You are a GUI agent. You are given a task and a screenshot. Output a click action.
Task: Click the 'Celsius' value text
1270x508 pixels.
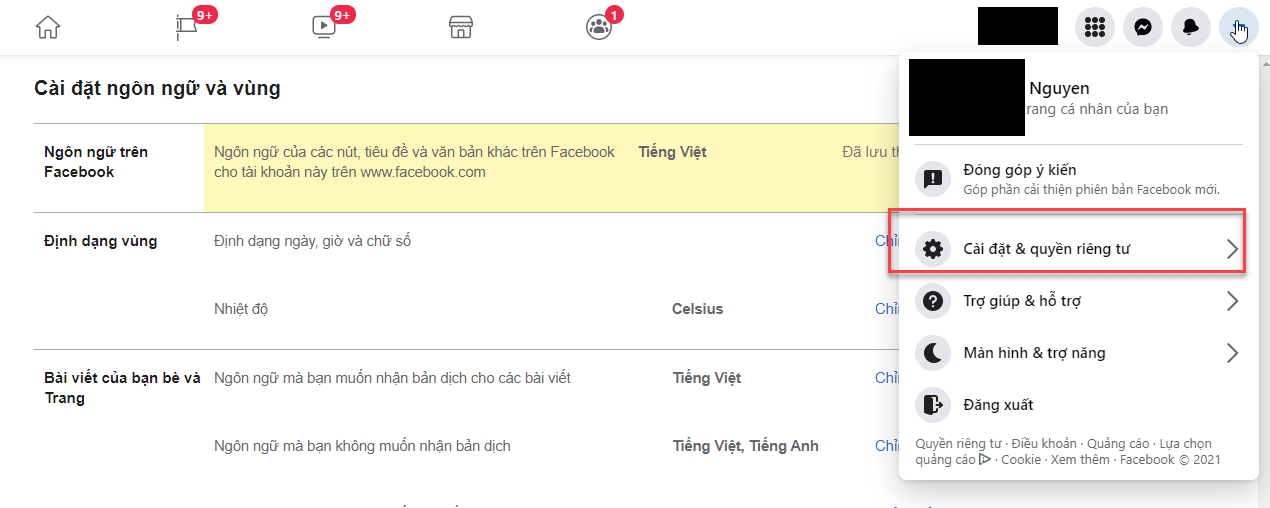(x=698, y=309)
